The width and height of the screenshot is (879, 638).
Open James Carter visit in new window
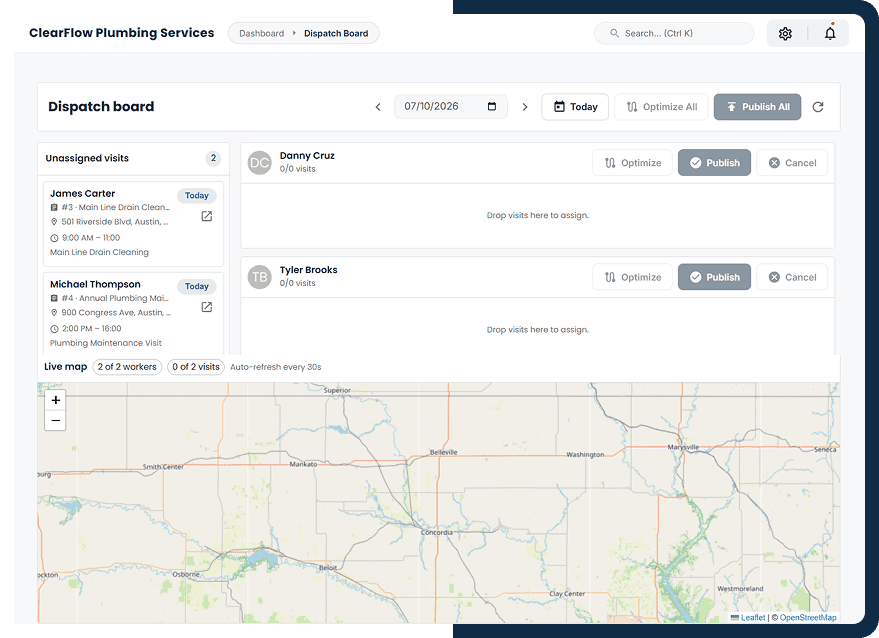click(207, 216)
